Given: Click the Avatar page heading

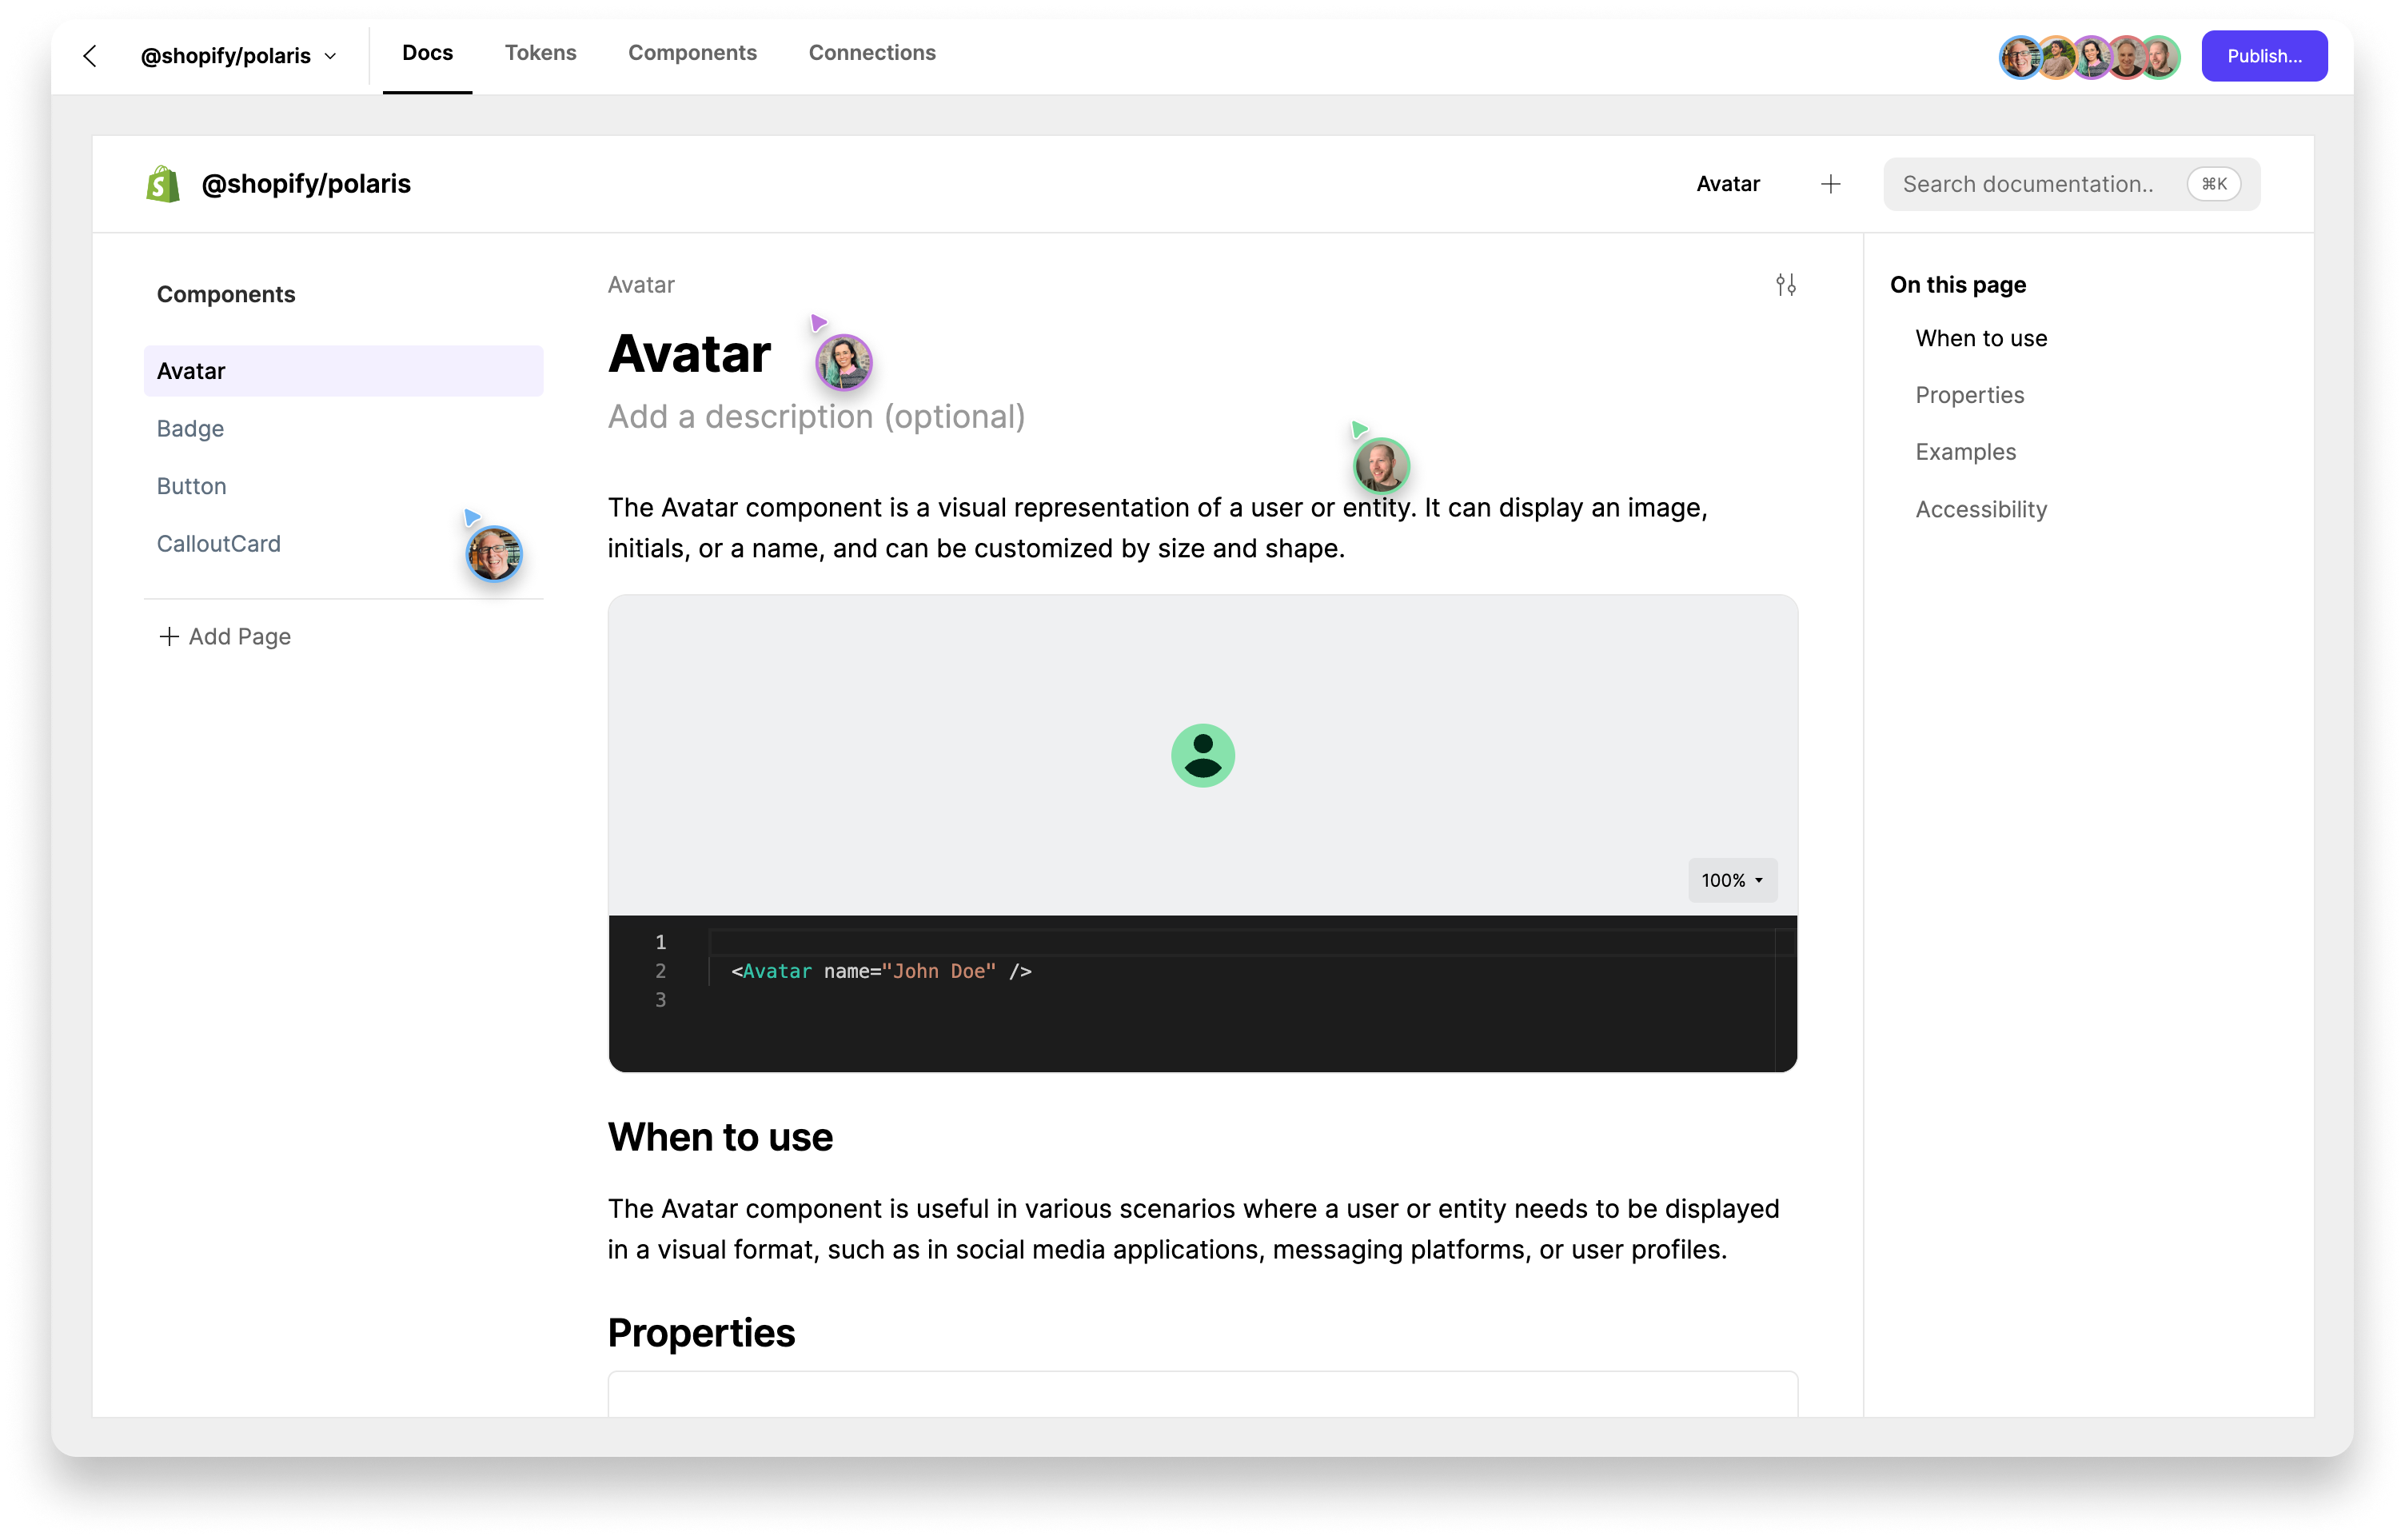Looking at the screenshot, I should 689,354.
